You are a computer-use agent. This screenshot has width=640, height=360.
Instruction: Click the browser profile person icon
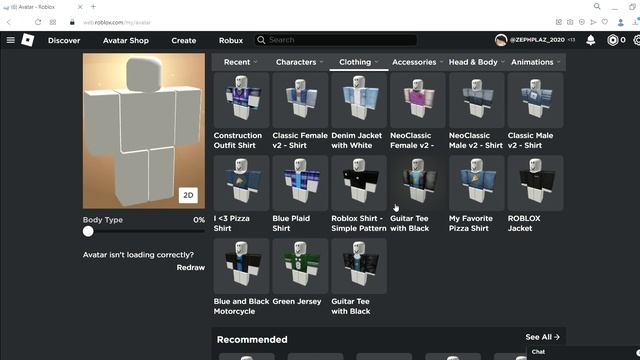[x=620, y=22]
